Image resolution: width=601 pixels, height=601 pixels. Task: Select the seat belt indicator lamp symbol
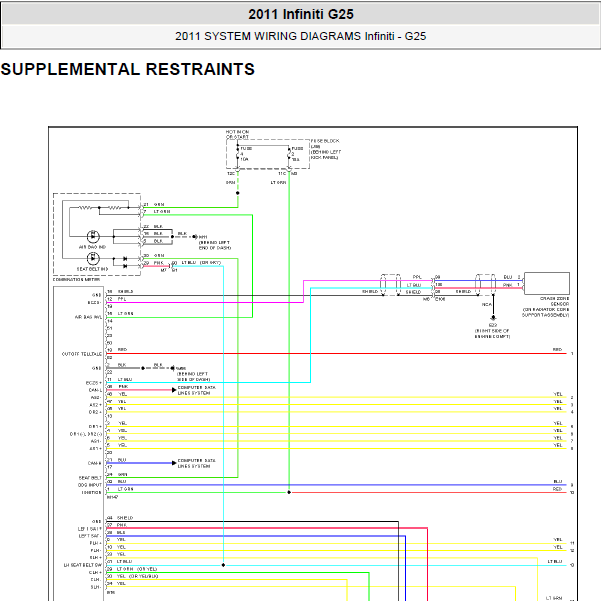93,259
